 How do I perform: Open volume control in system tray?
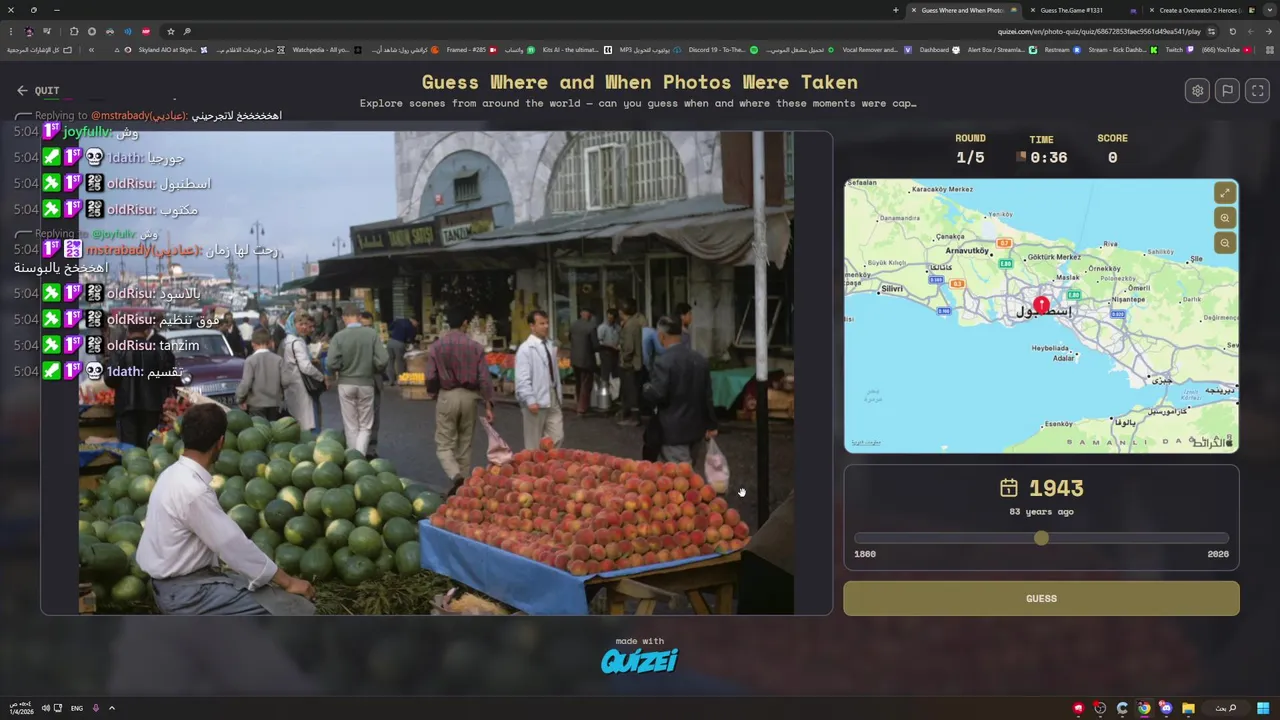46,708
